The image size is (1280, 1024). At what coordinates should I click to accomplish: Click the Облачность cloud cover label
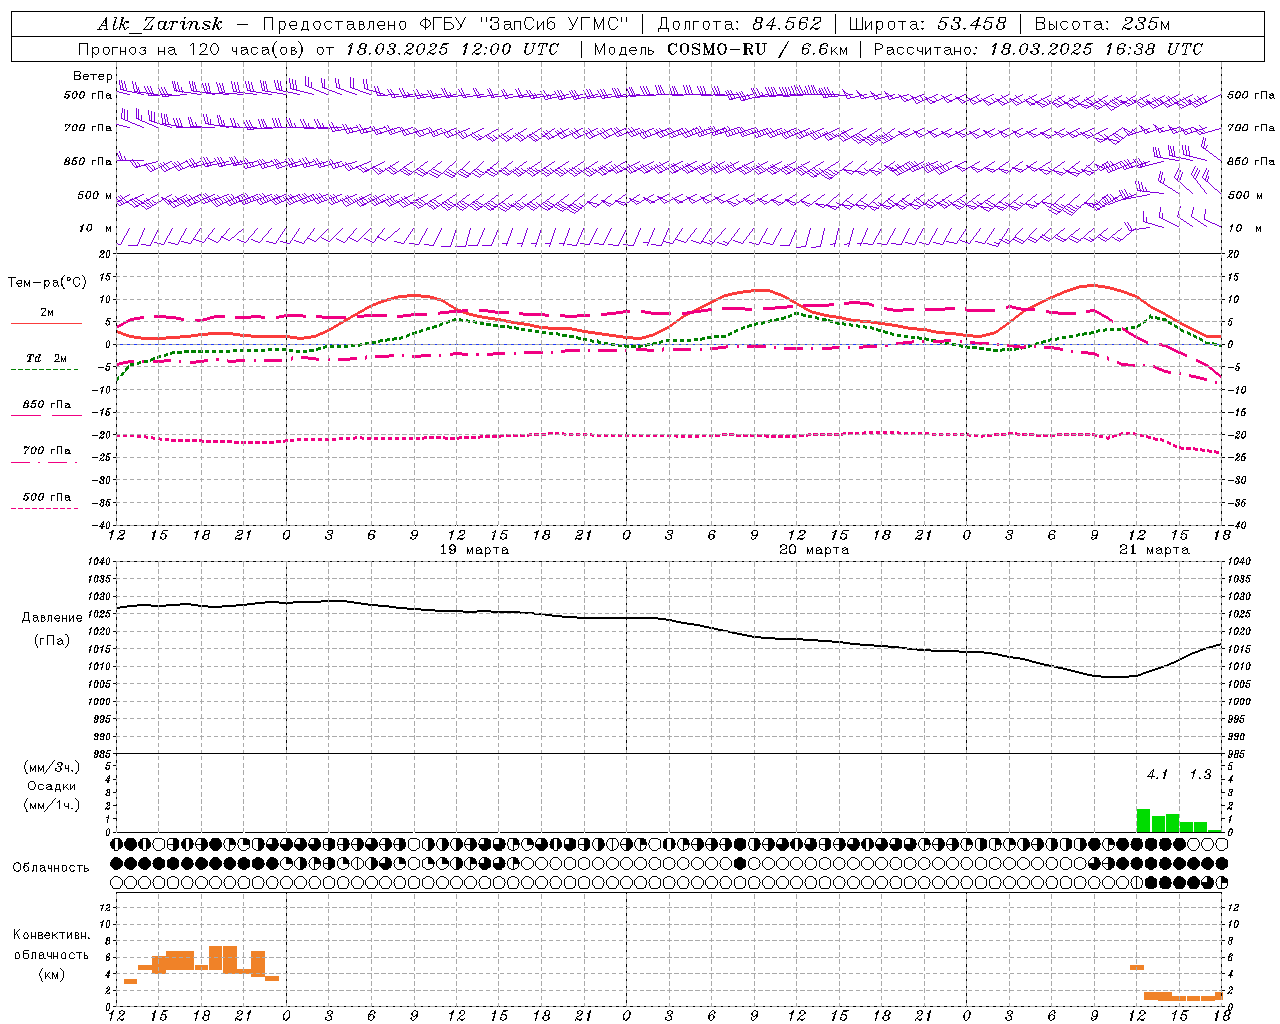(x=51, y=867)
